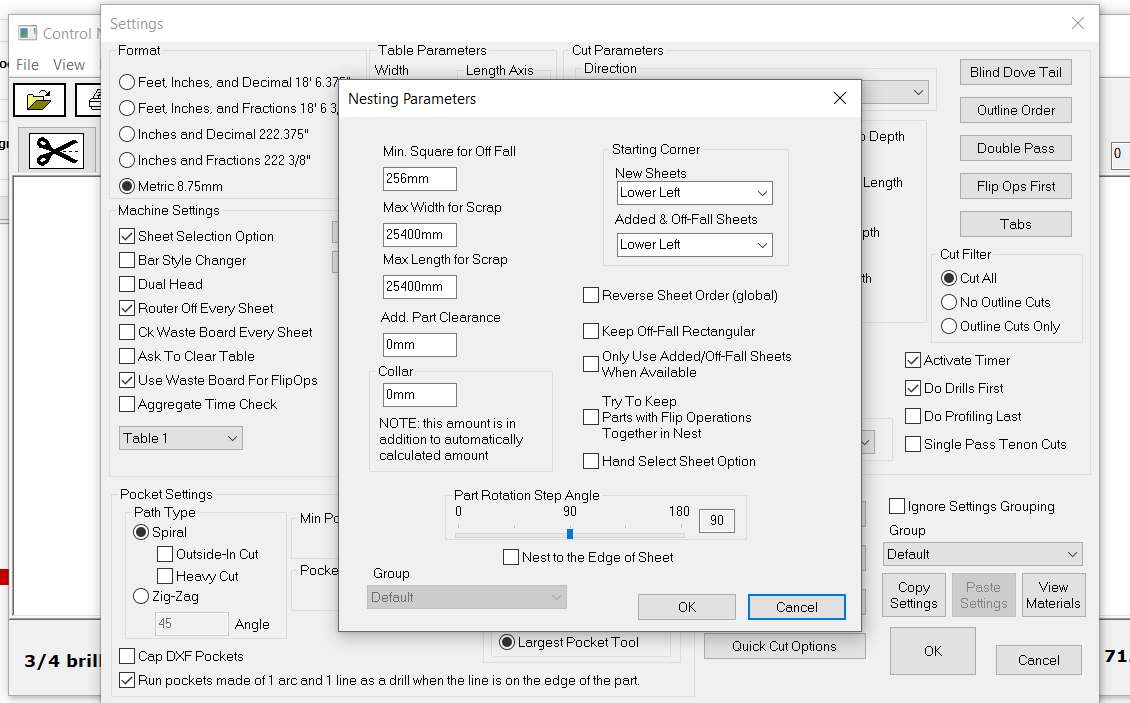The height and width of the screenshot is (703, 1130).
Task: Enable Keep Off-Fall Rectangular checkbox
Action: coord(591,331)
